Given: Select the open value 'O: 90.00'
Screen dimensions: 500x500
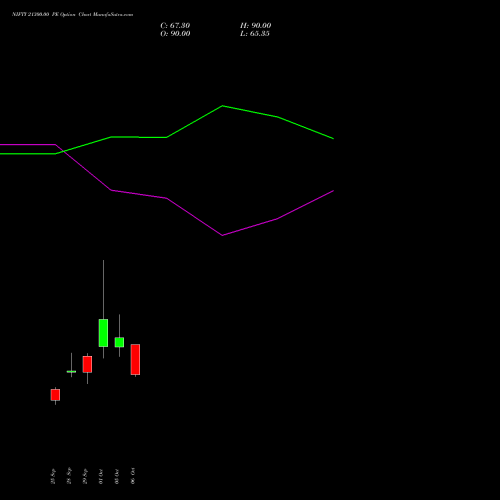Looking at the screenshot, I should coord(175,34).
